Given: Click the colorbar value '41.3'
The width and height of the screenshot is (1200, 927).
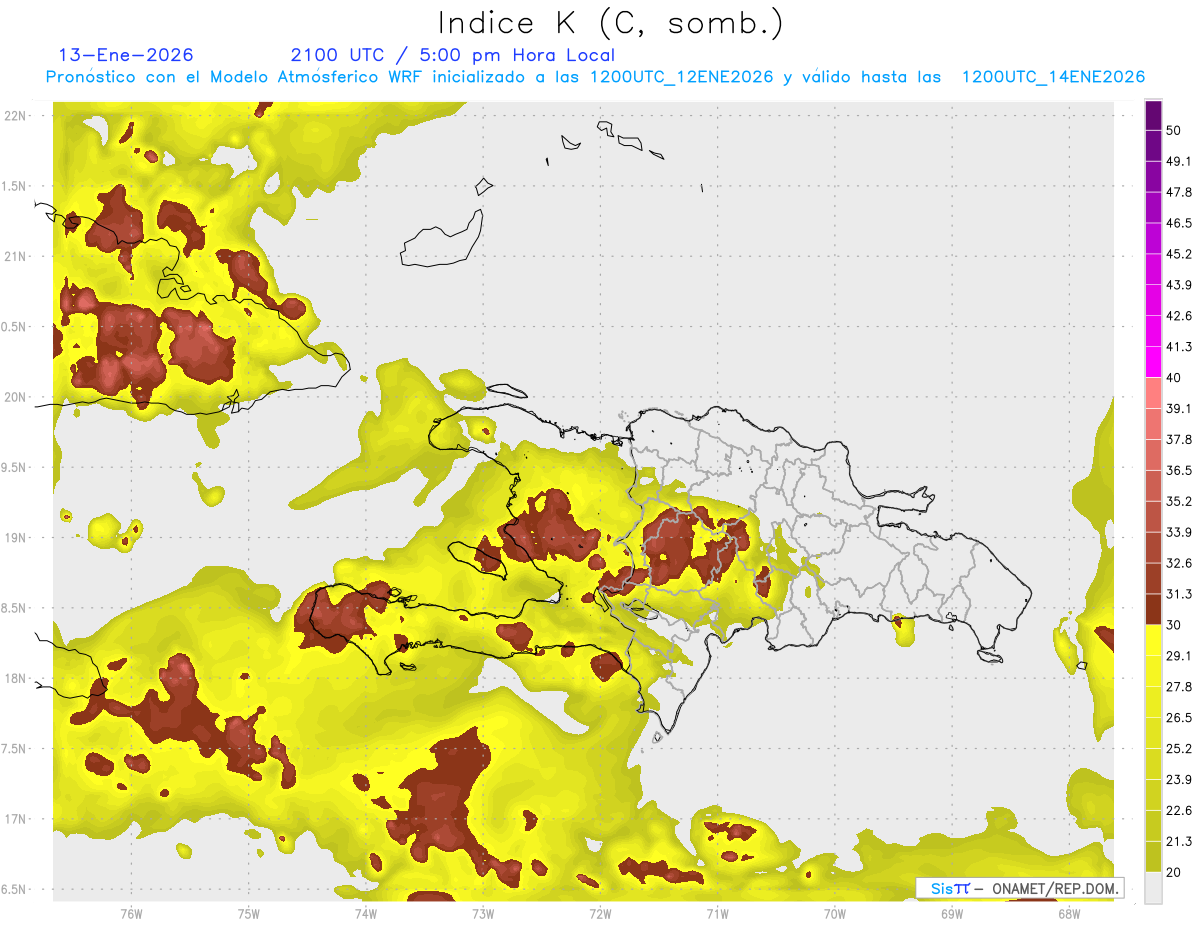Looking at the screenshot, I should (1179, 347).
